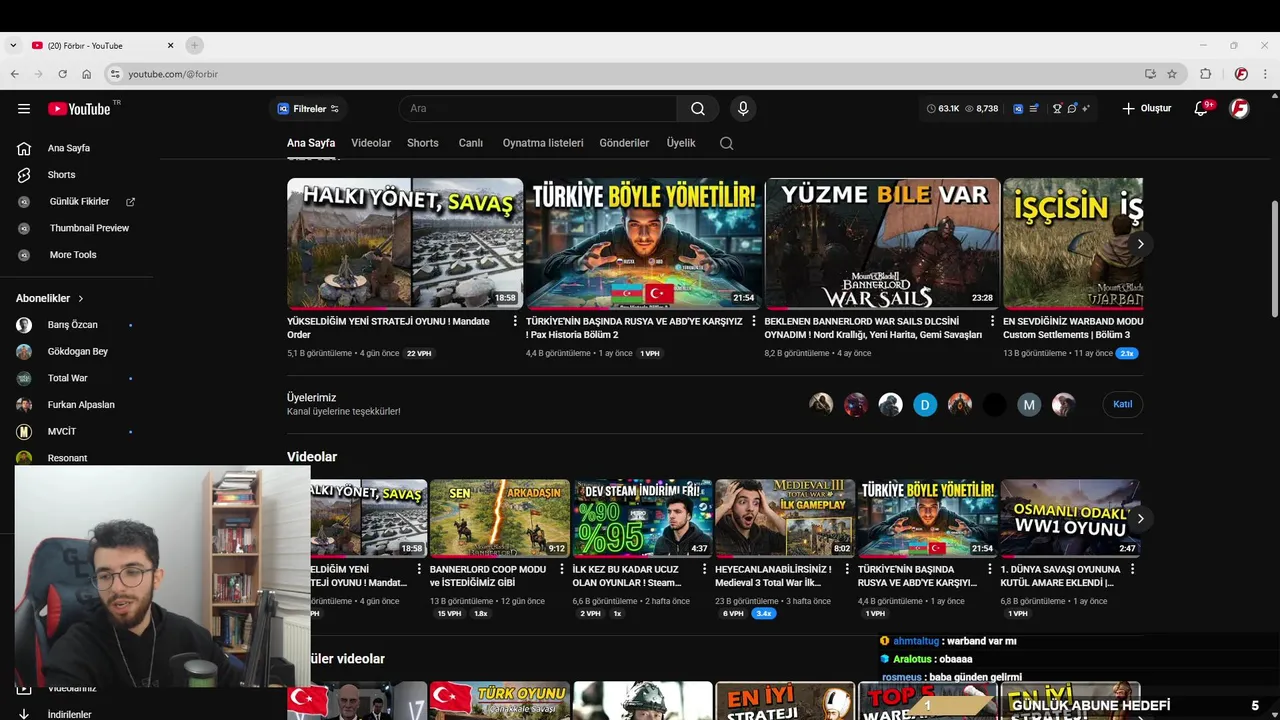Reload the page in Chrome

point(62,74)
